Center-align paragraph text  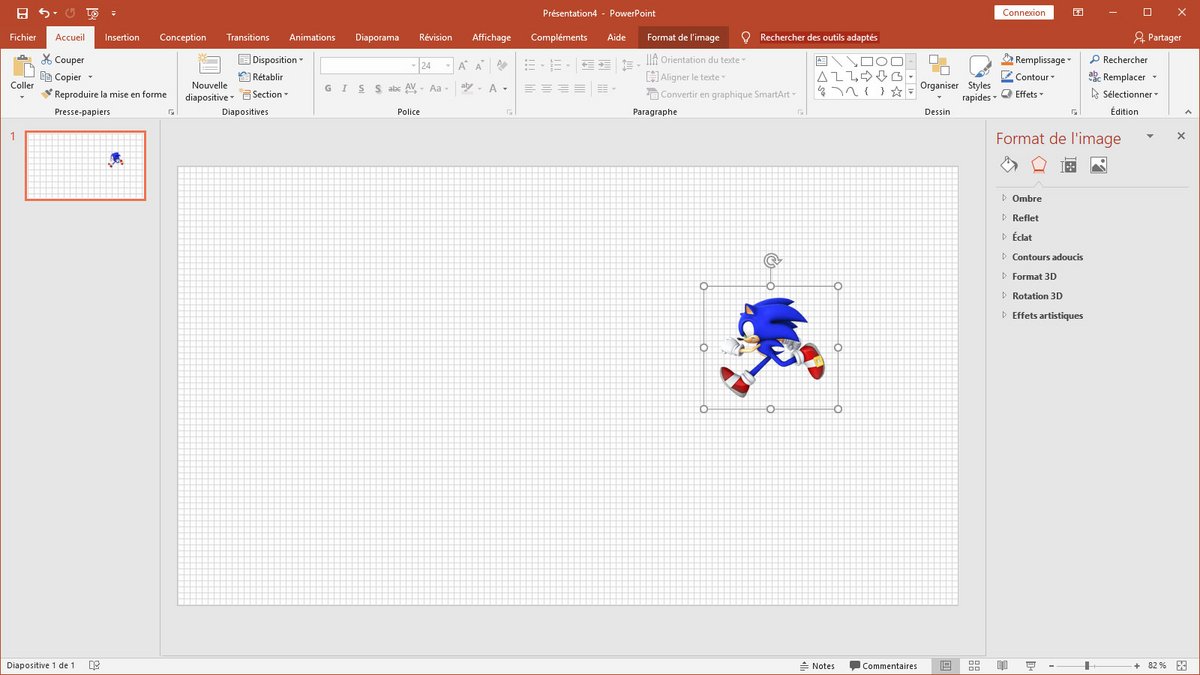coord(546,89)
